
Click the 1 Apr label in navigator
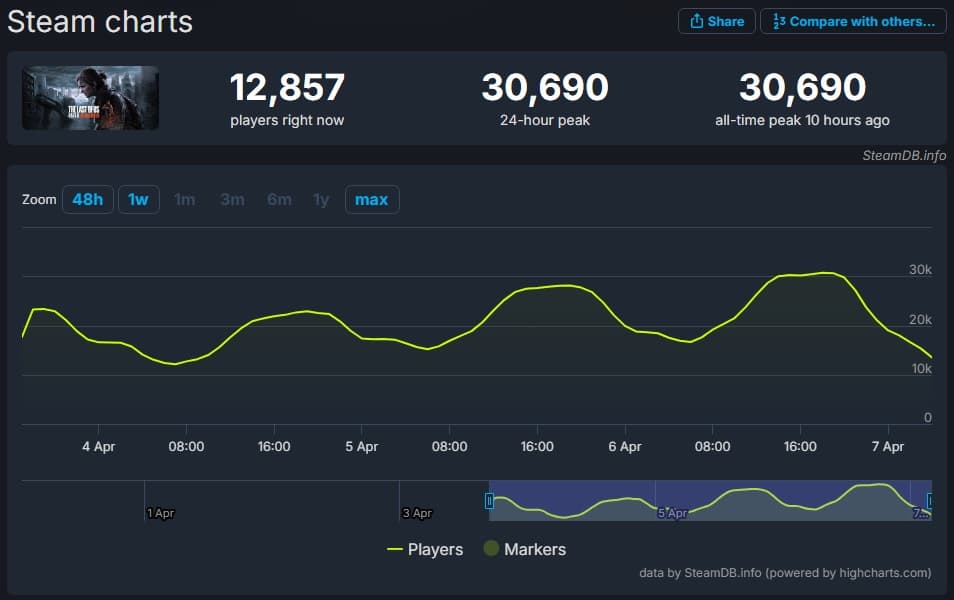click(x=161, y=513)
